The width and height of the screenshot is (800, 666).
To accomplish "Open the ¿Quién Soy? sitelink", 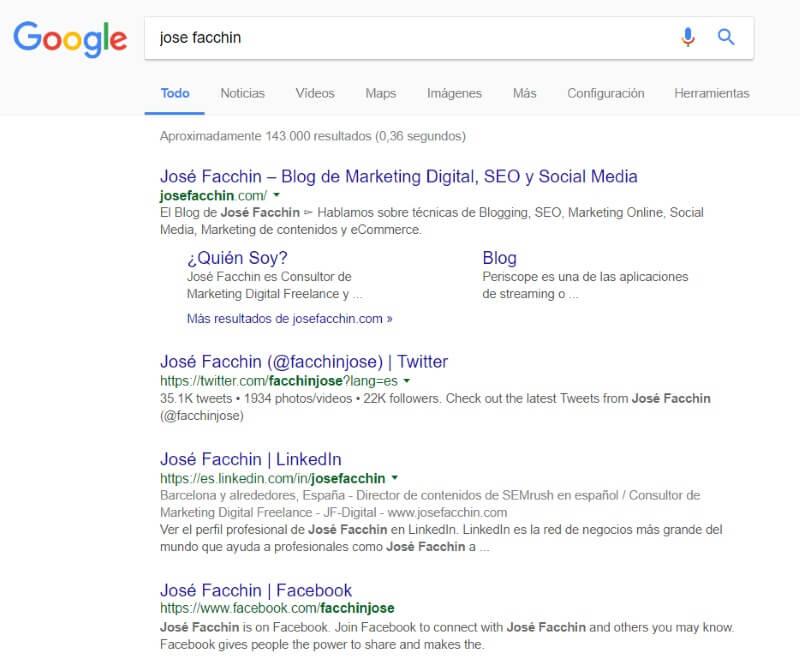I will 237,257.
